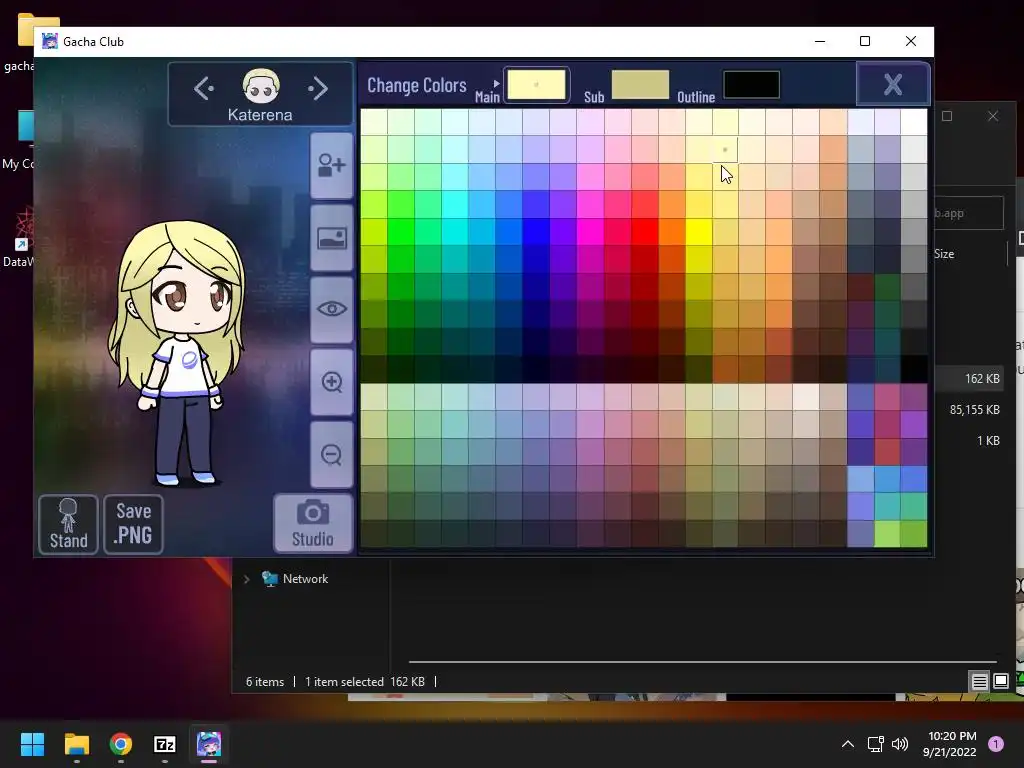This screenshot has height=768, width=1024.
Task: Toggle the eye visibility button
Action: (332, 310)
